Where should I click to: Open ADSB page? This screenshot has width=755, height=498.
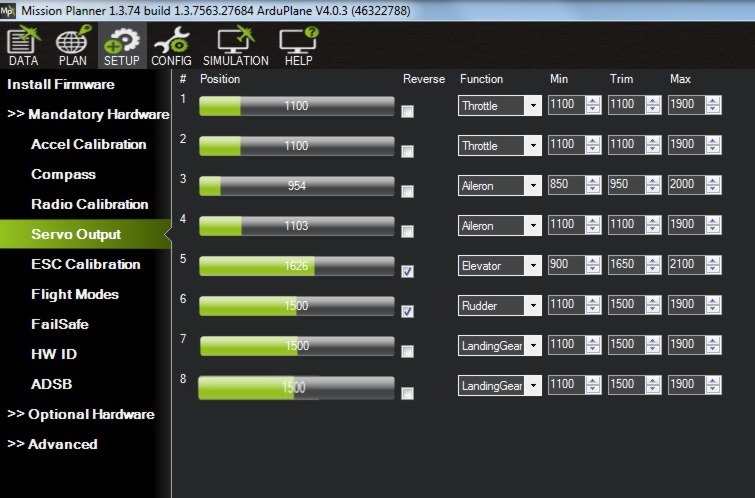coord(52,384)
